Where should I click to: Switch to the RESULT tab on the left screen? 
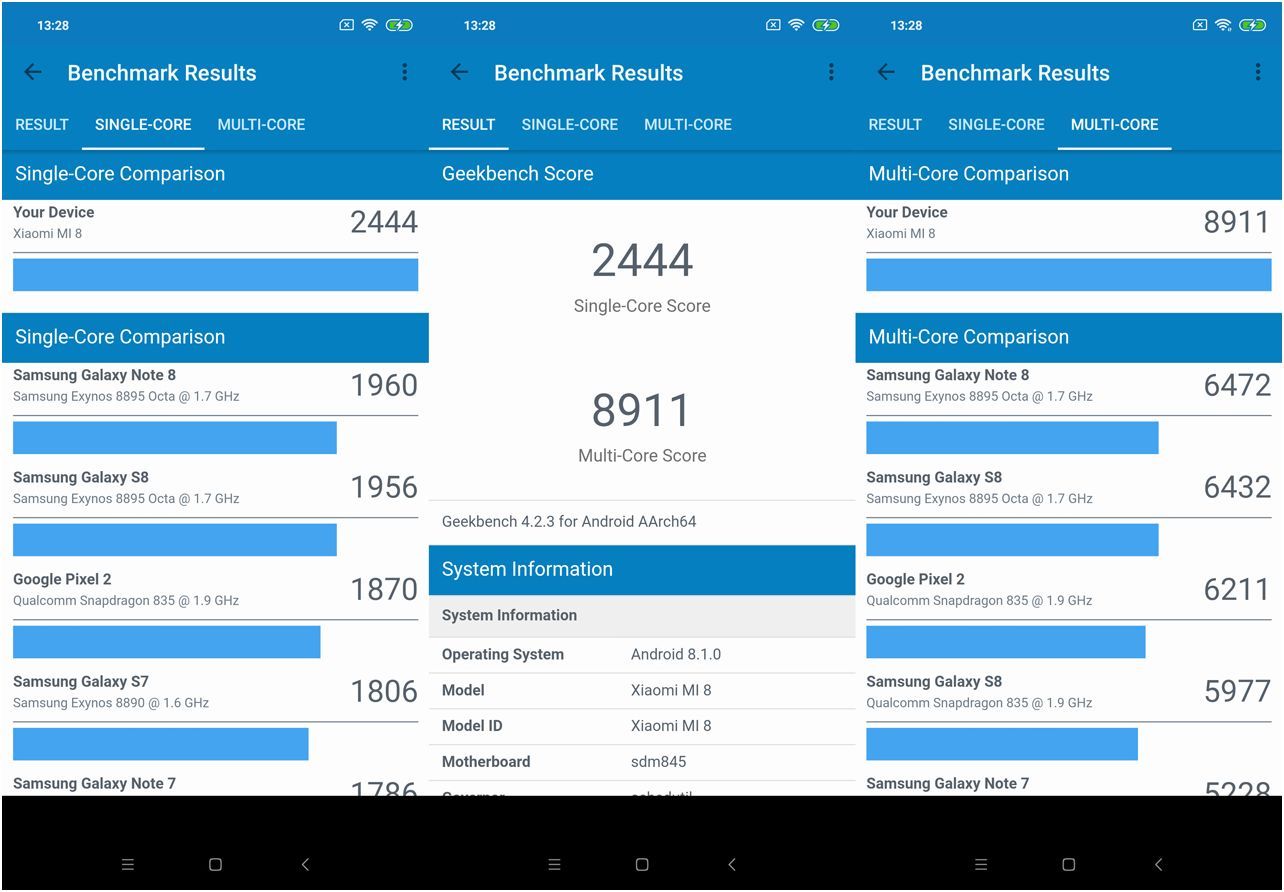coord(41,124)
